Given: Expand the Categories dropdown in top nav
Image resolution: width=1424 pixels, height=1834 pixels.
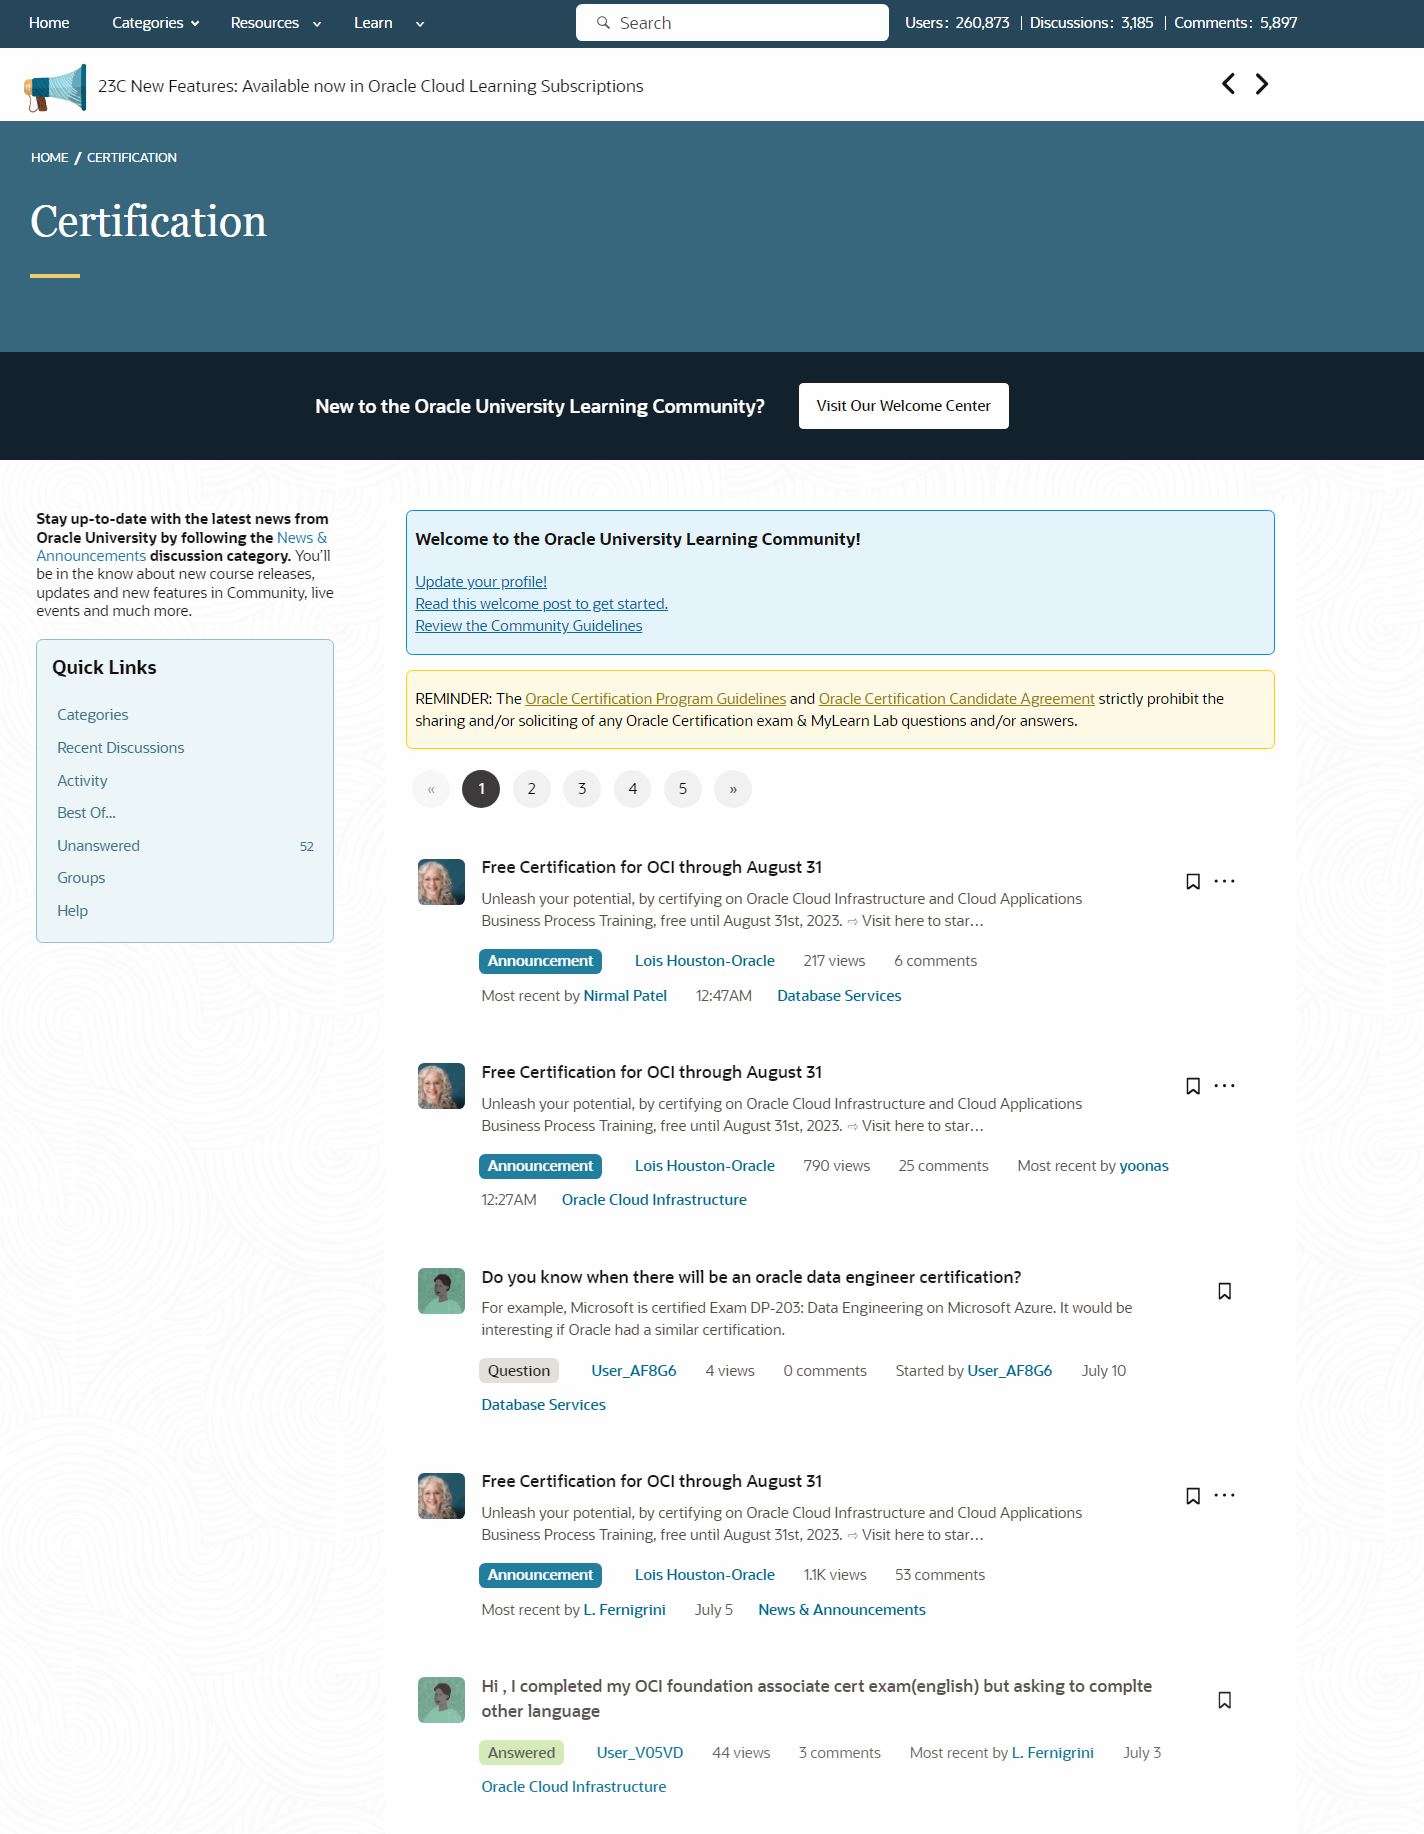Looking at the screenshot, I should coord(155,23).
